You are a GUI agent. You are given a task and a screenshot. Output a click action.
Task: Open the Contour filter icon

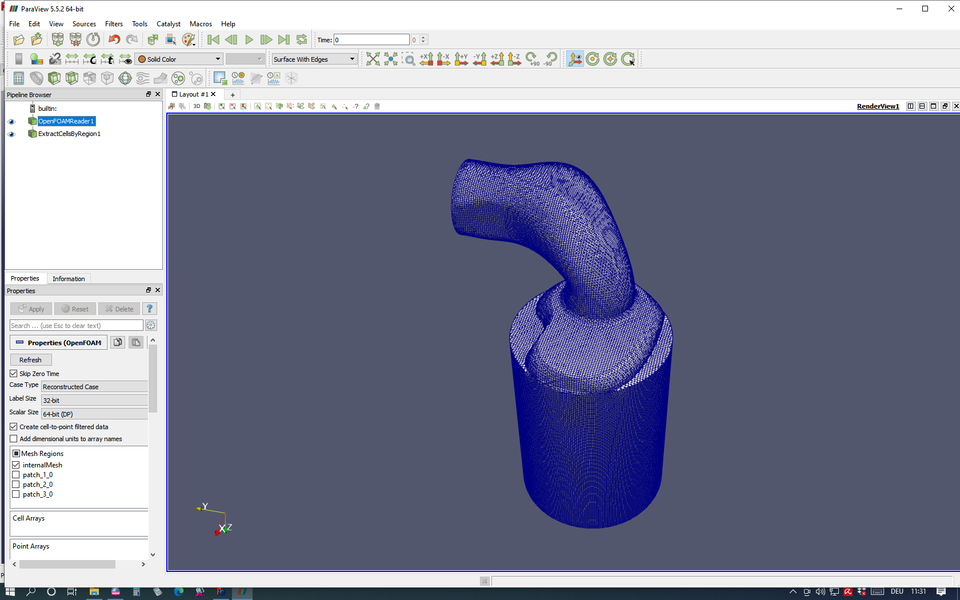click(x=34, y=79)
